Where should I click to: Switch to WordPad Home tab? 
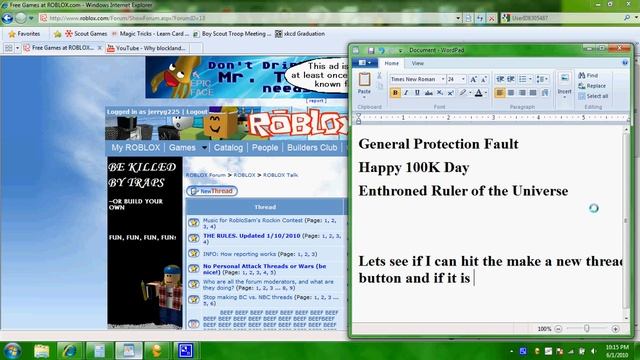point(391,63)
